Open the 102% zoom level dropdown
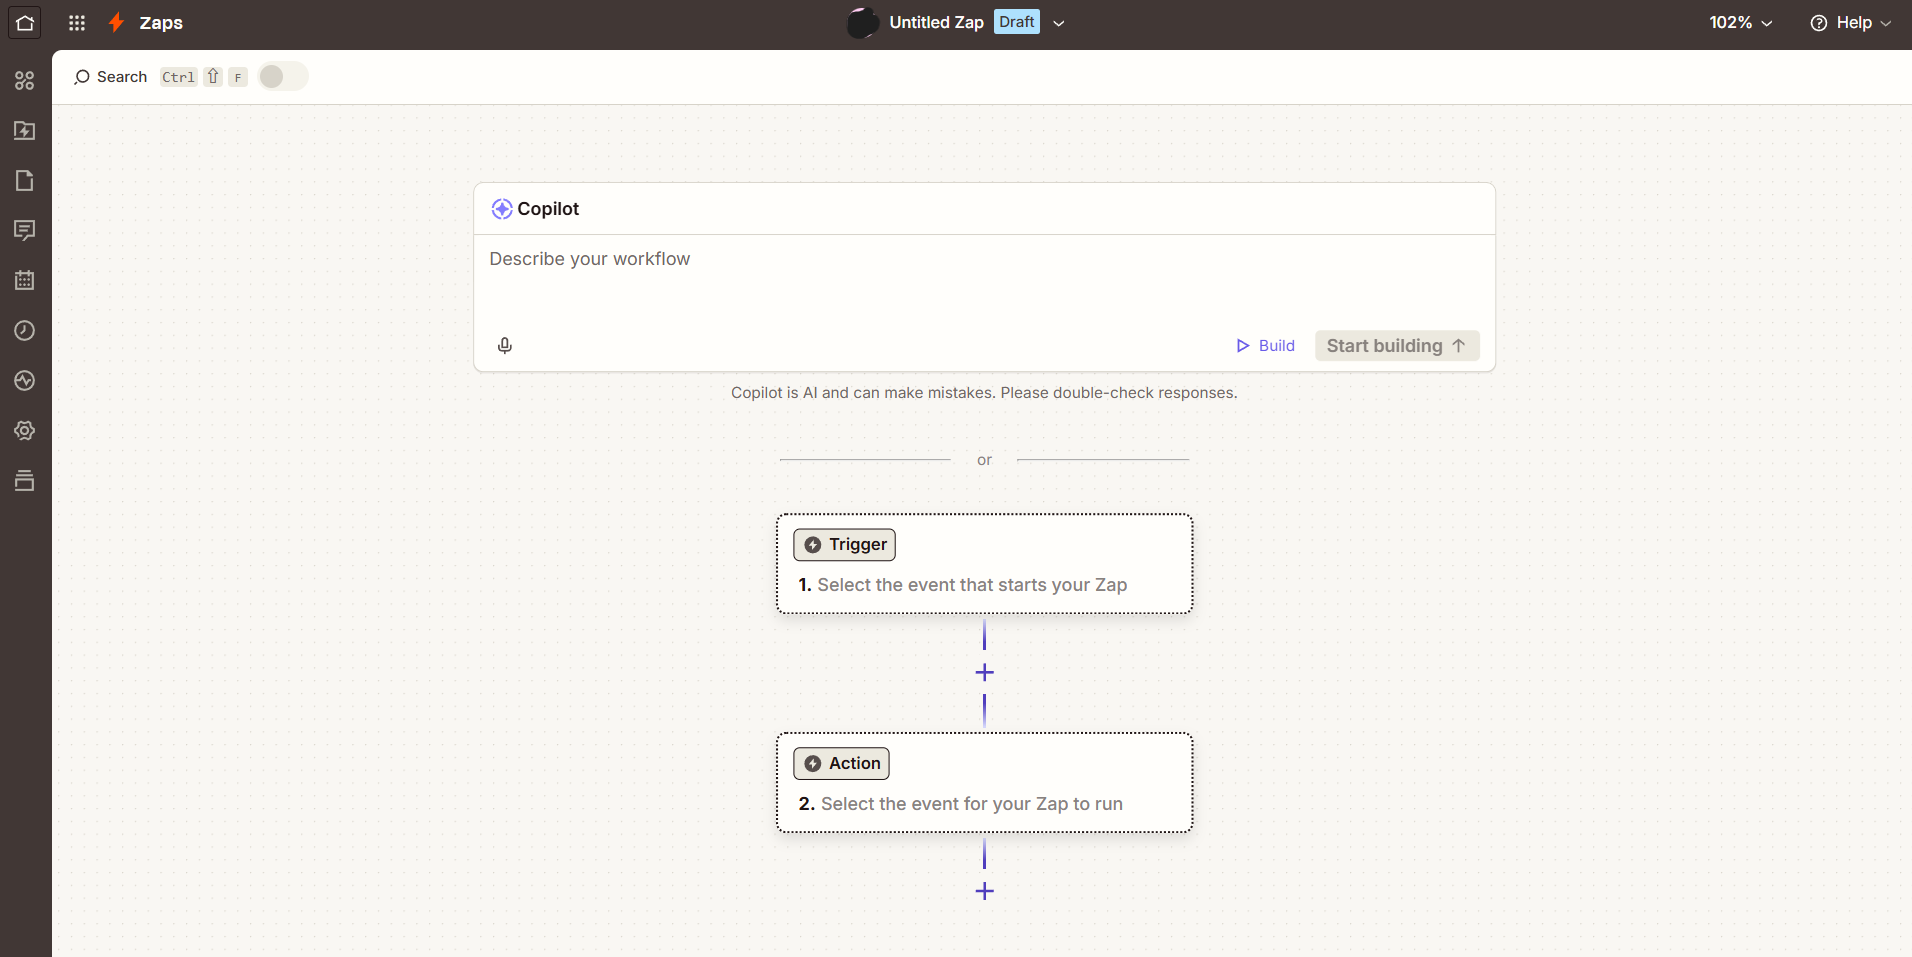 pyautogui.click(x=1740, y=22)
